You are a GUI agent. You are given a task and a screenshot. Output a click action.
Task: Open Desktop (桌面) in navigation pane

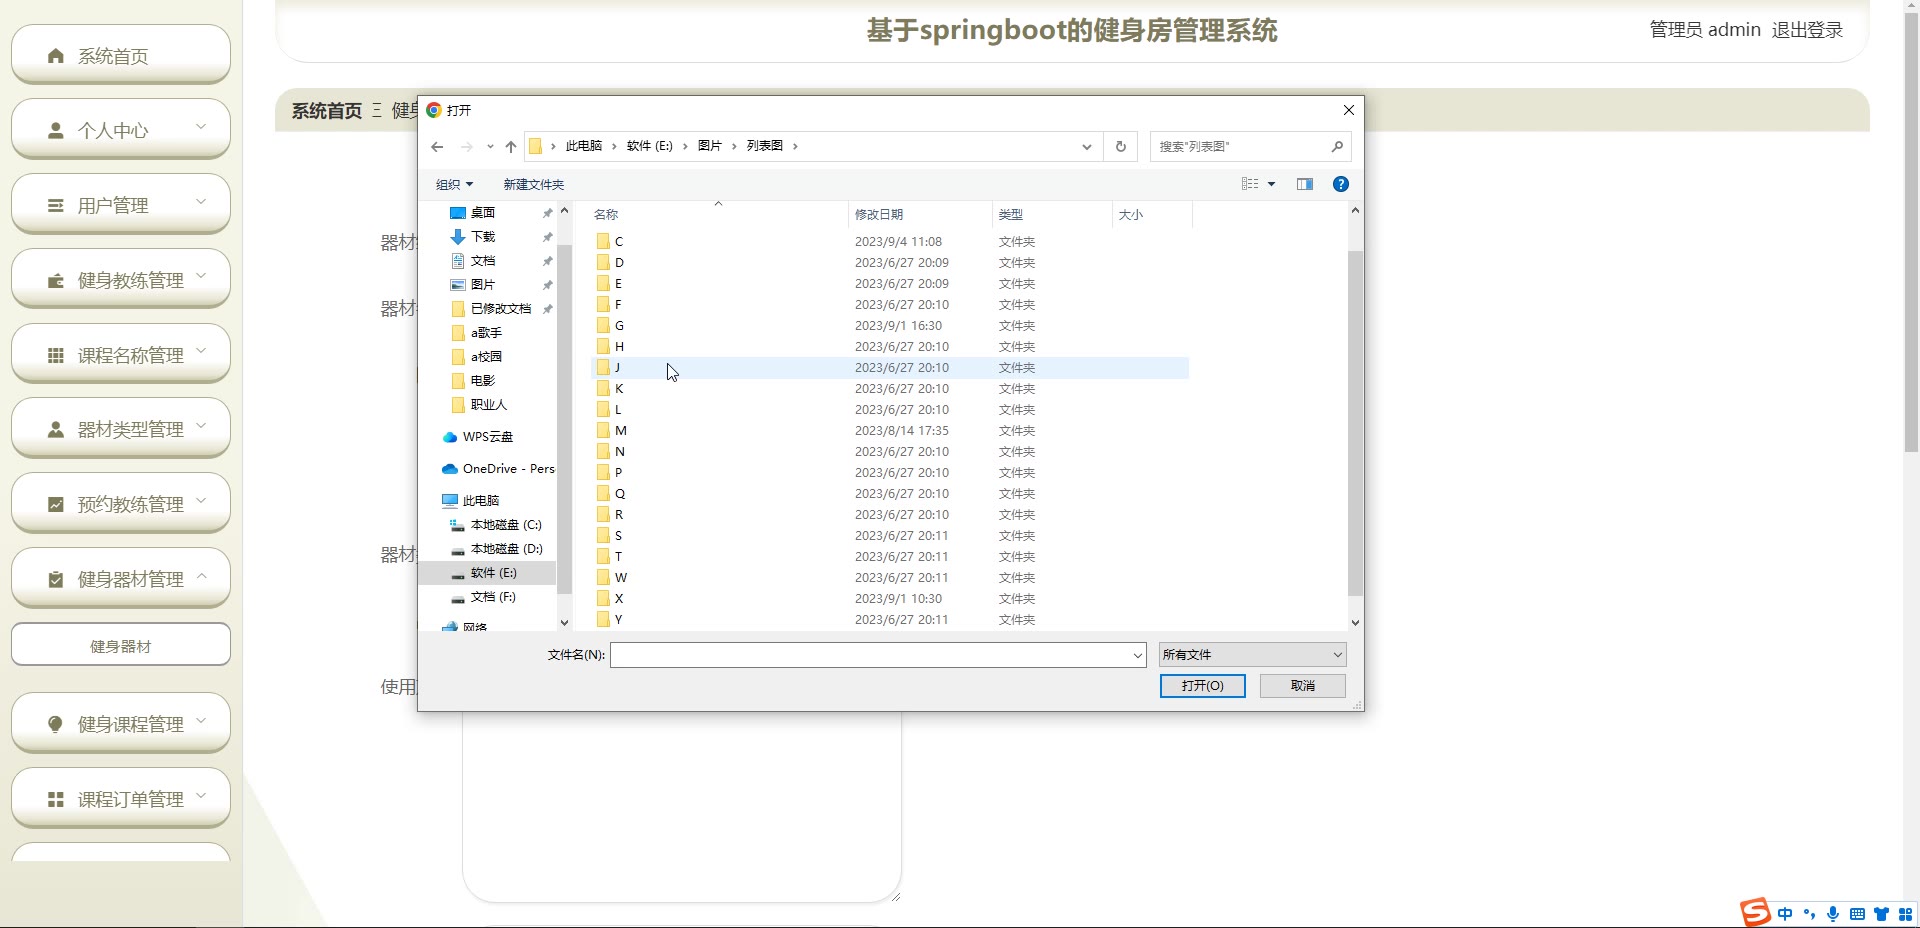(x=482, y=213)
